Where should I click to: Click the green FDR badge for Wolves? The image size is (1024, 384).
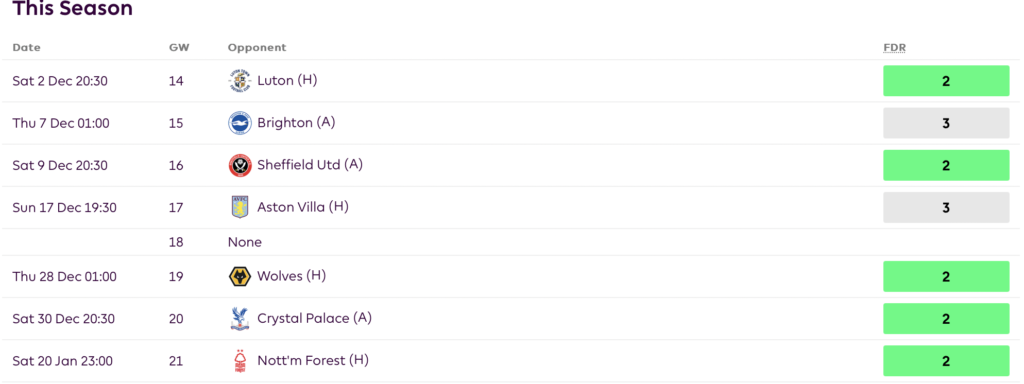click(x=946, y=277)
